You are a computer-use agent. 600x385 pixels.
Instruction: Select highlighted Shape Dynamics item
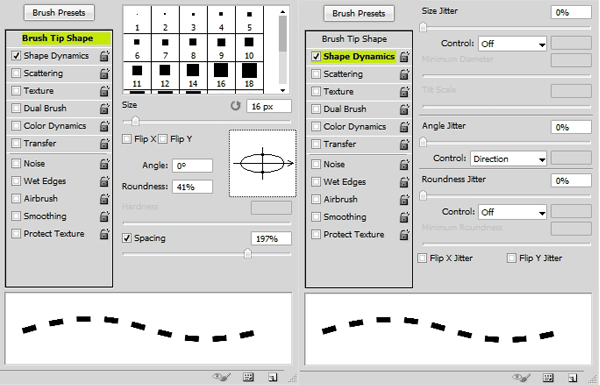[359, 57]
